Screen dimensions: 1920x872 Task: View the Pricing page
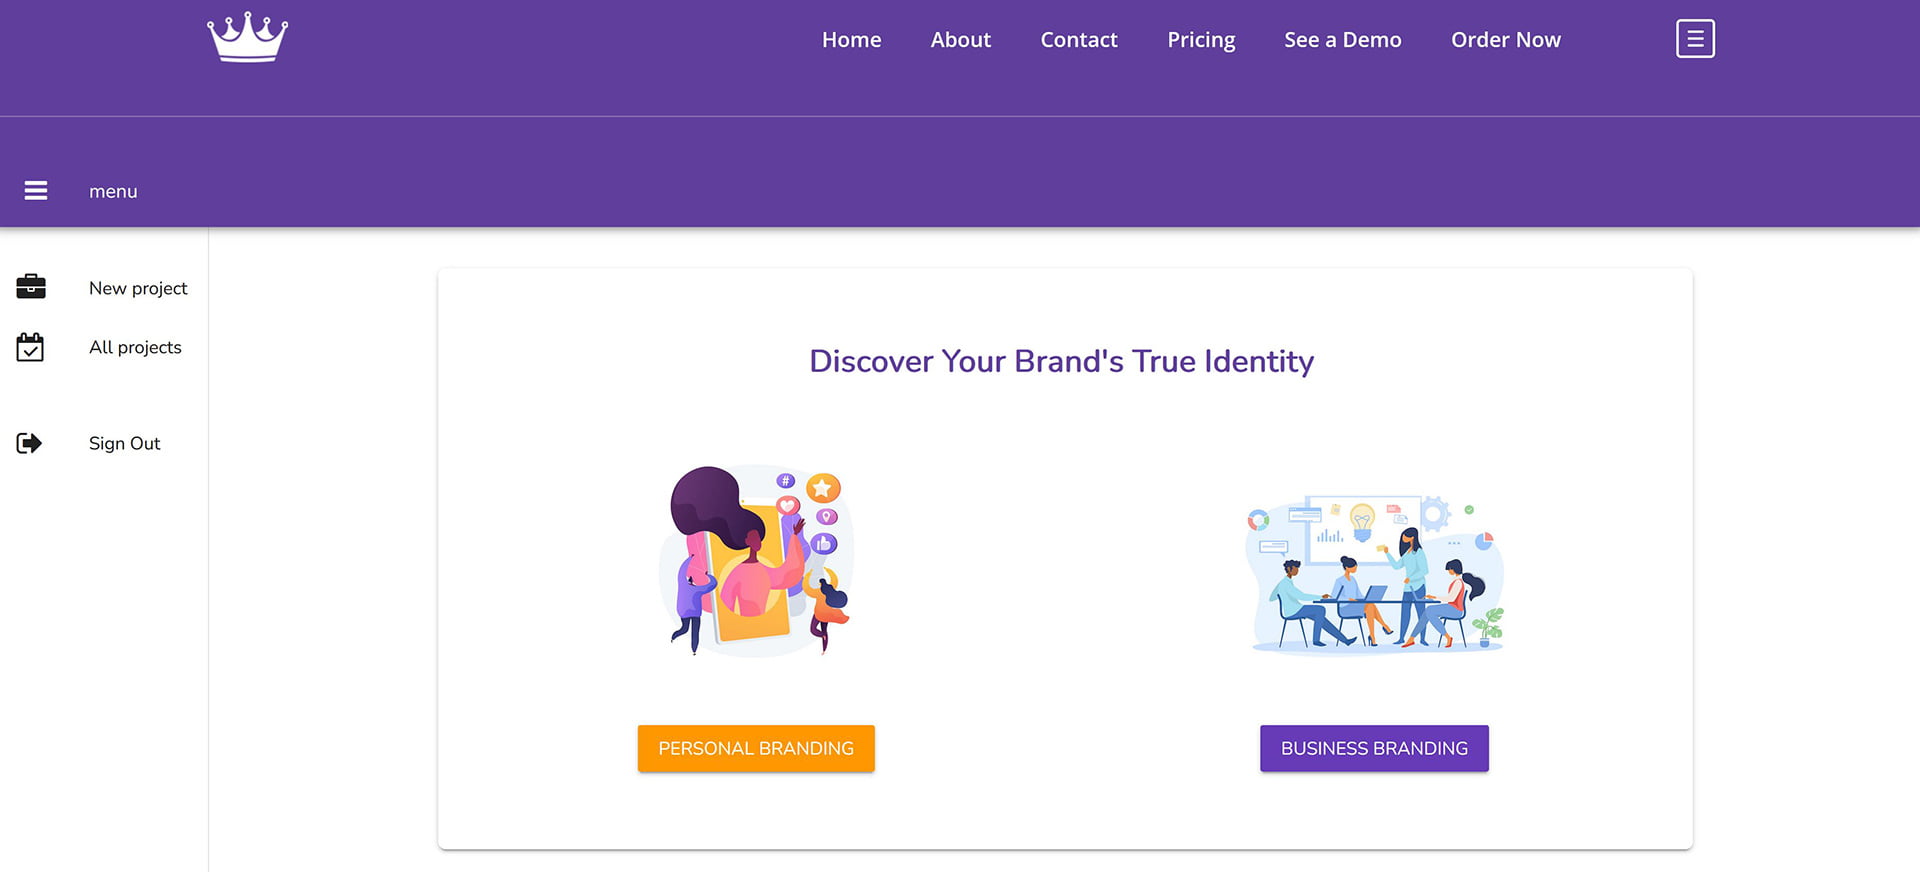pyautogui.click(x=1201, y=40)
